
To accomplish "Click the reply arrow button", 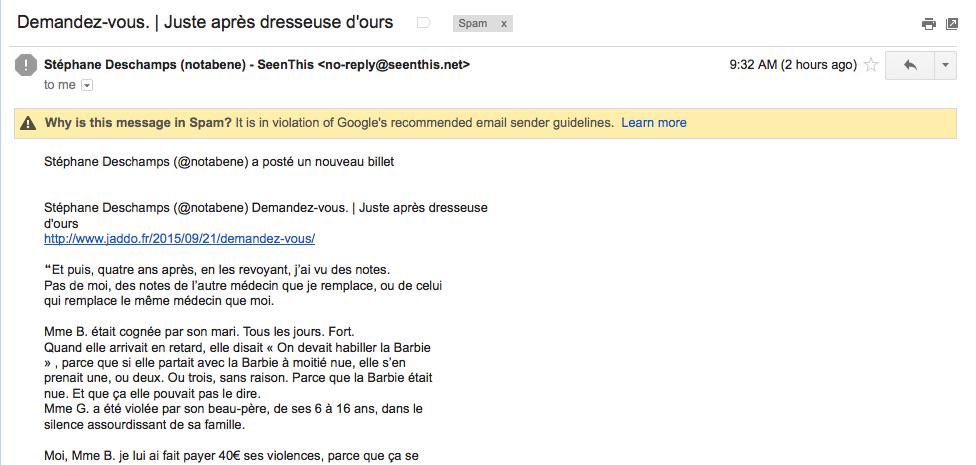I will point(910,65).
